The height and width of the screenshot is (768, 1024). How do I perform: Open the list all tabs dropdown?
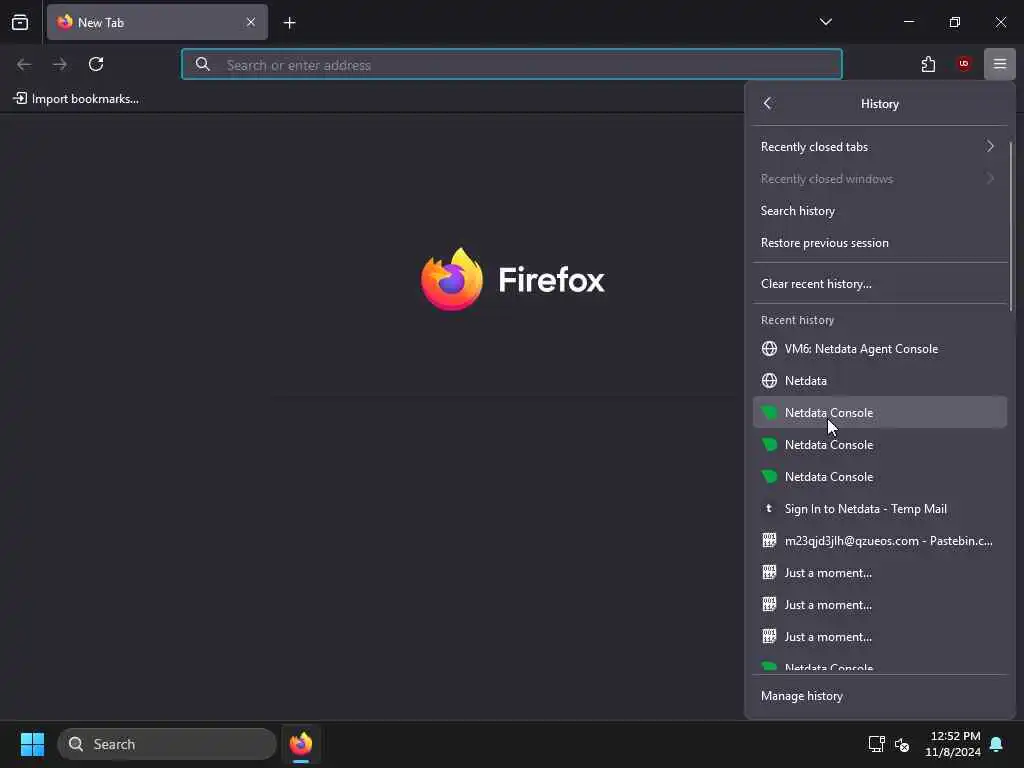pos(825,22)
